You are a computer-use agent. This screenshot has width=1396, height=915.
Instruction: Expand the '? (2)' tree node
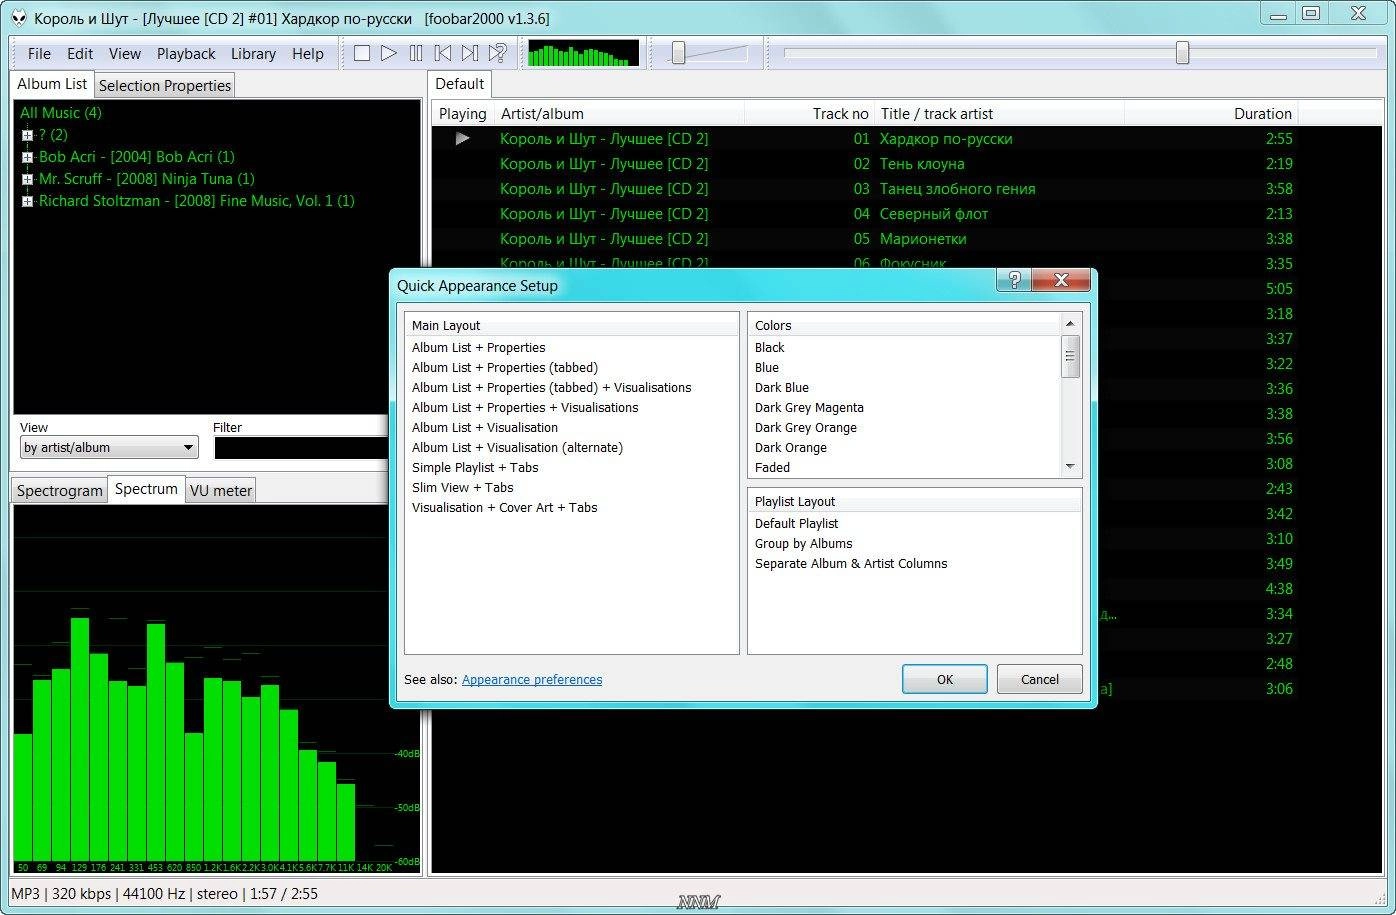click(x=28, y=135)
